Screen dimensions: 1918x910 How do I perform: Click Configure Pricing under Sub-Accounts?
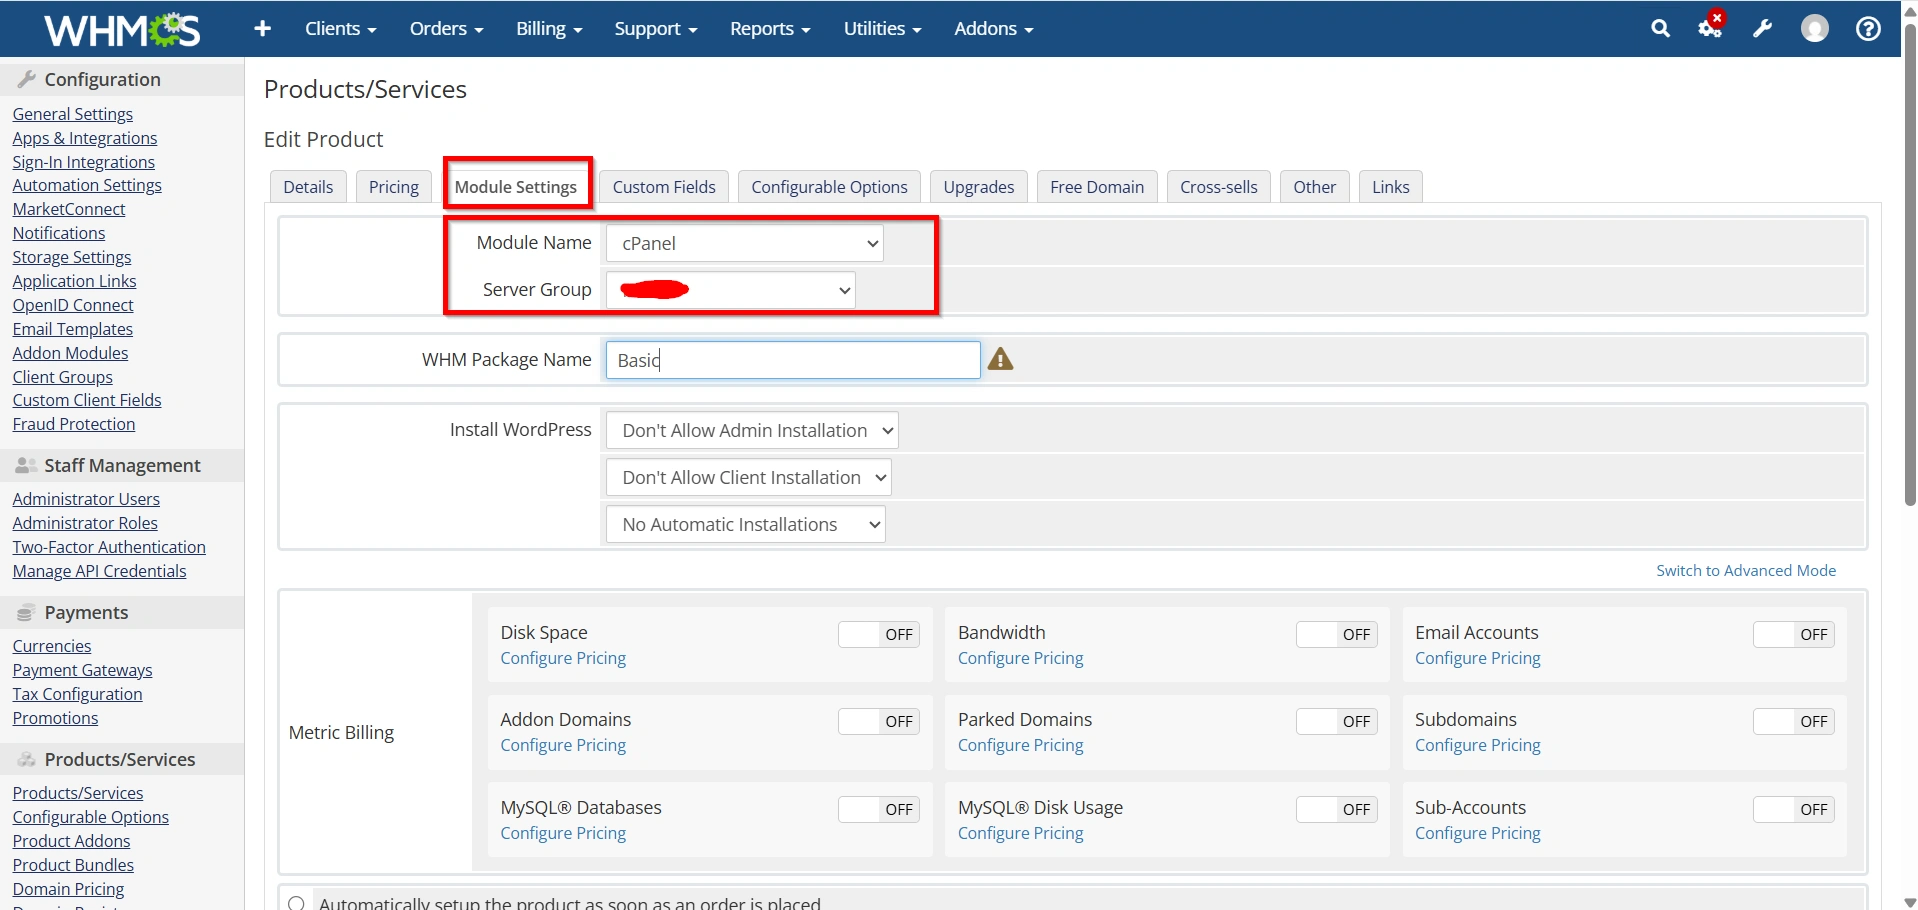click(1478, 833)
